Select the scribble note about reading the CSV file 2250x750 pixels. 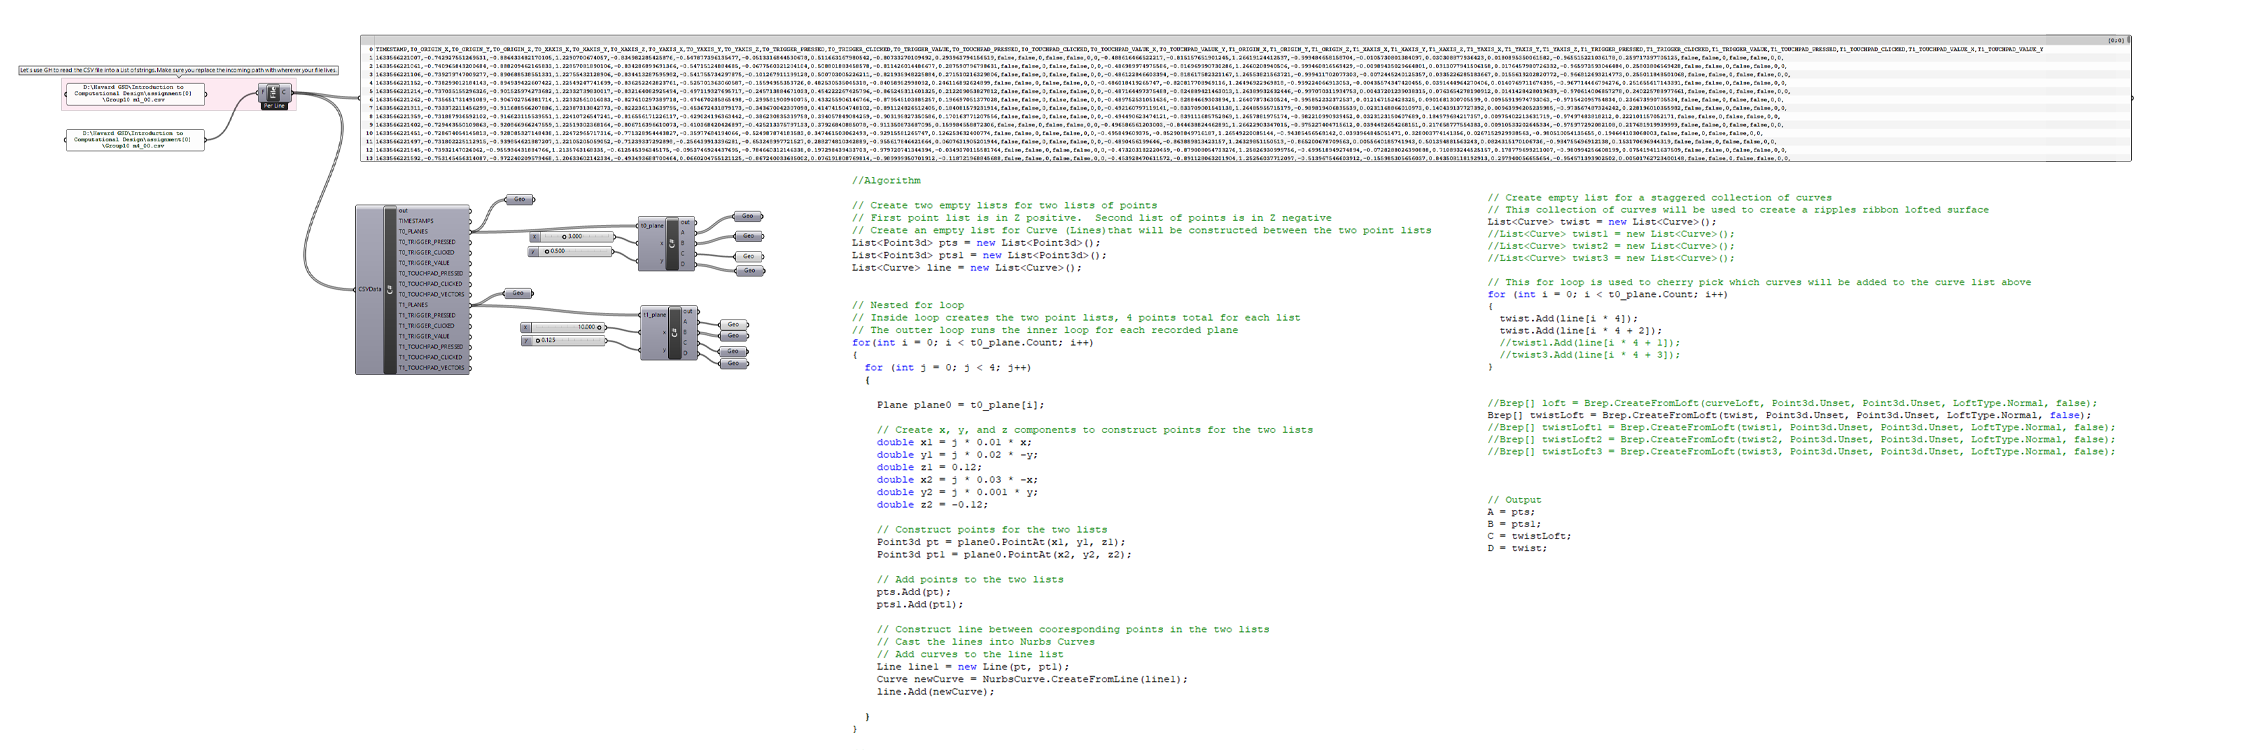point(179,70)
